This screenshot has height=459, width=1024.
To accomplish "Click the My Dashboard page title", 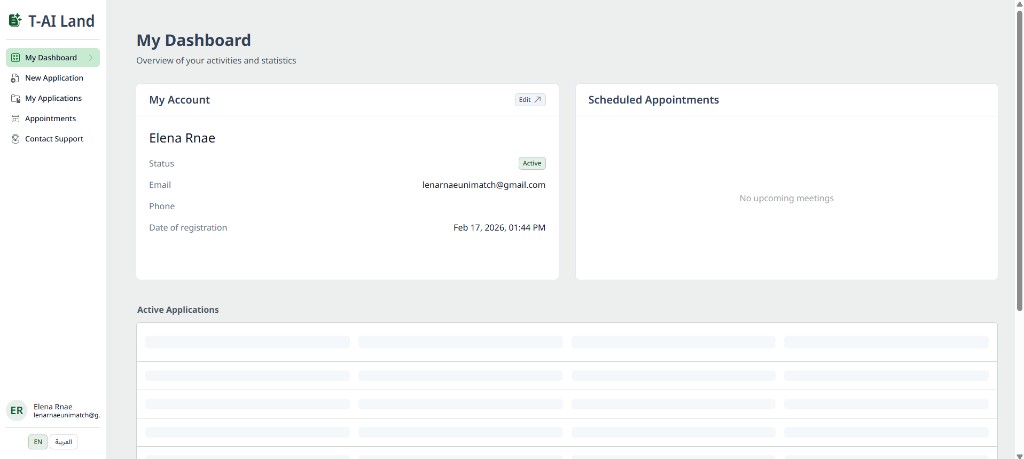I will (193, 40).
